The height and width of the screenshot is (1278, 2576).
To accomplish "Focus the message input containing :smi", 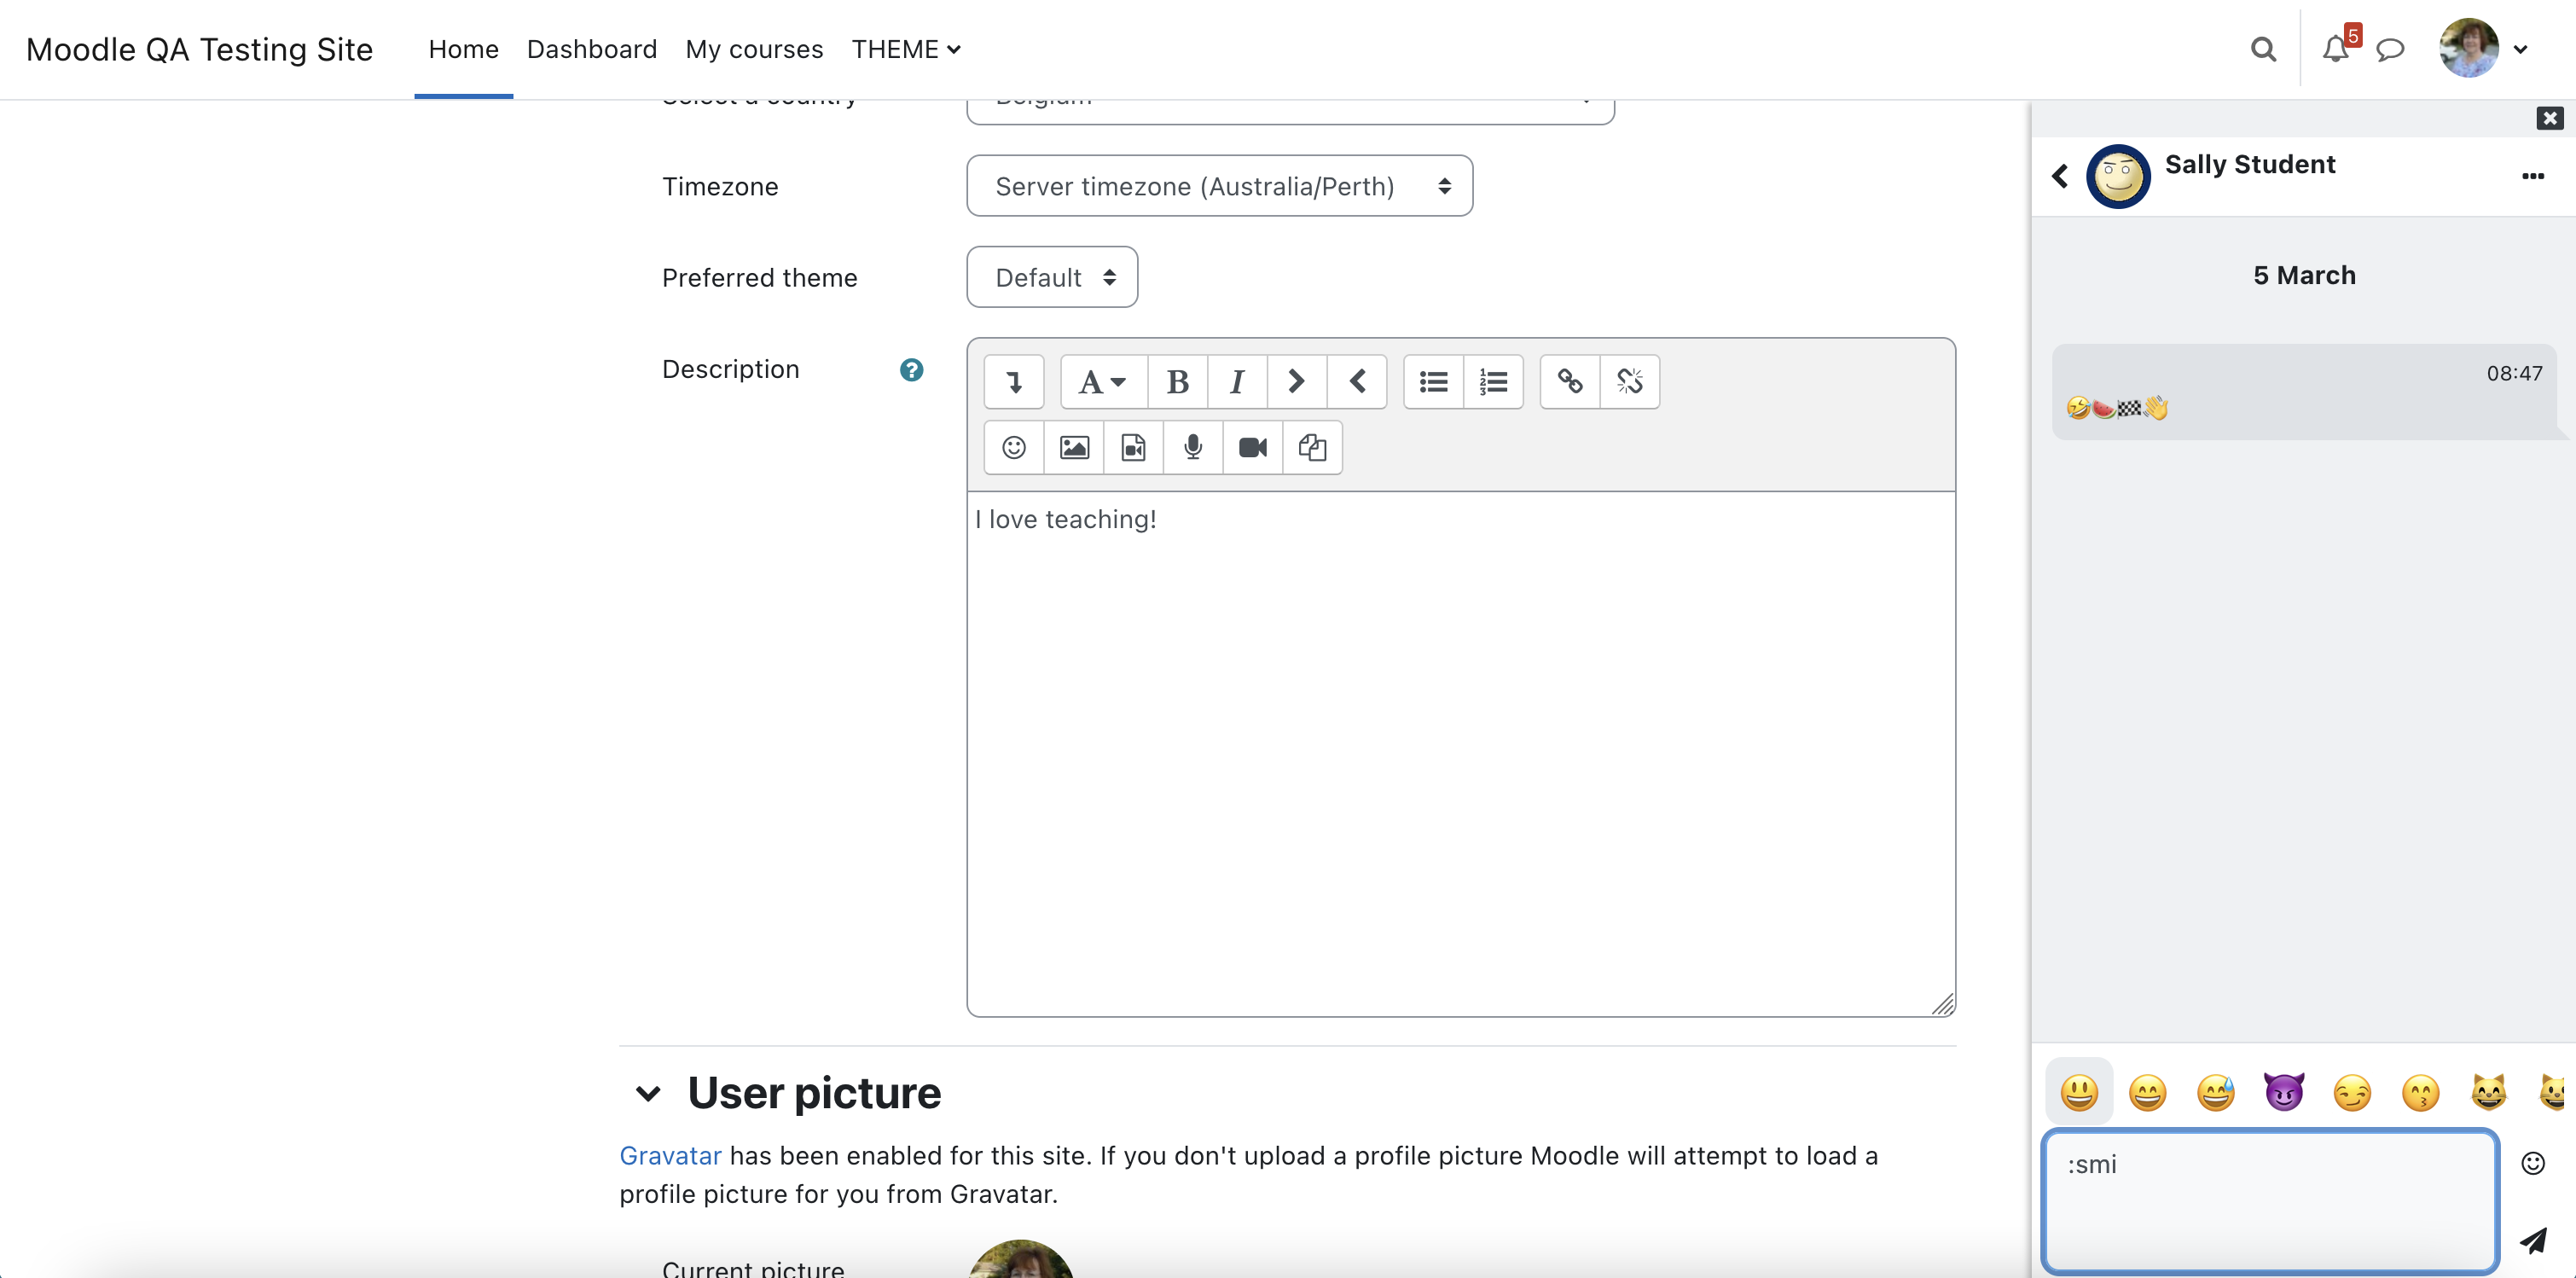I will coord(2269,1202).
